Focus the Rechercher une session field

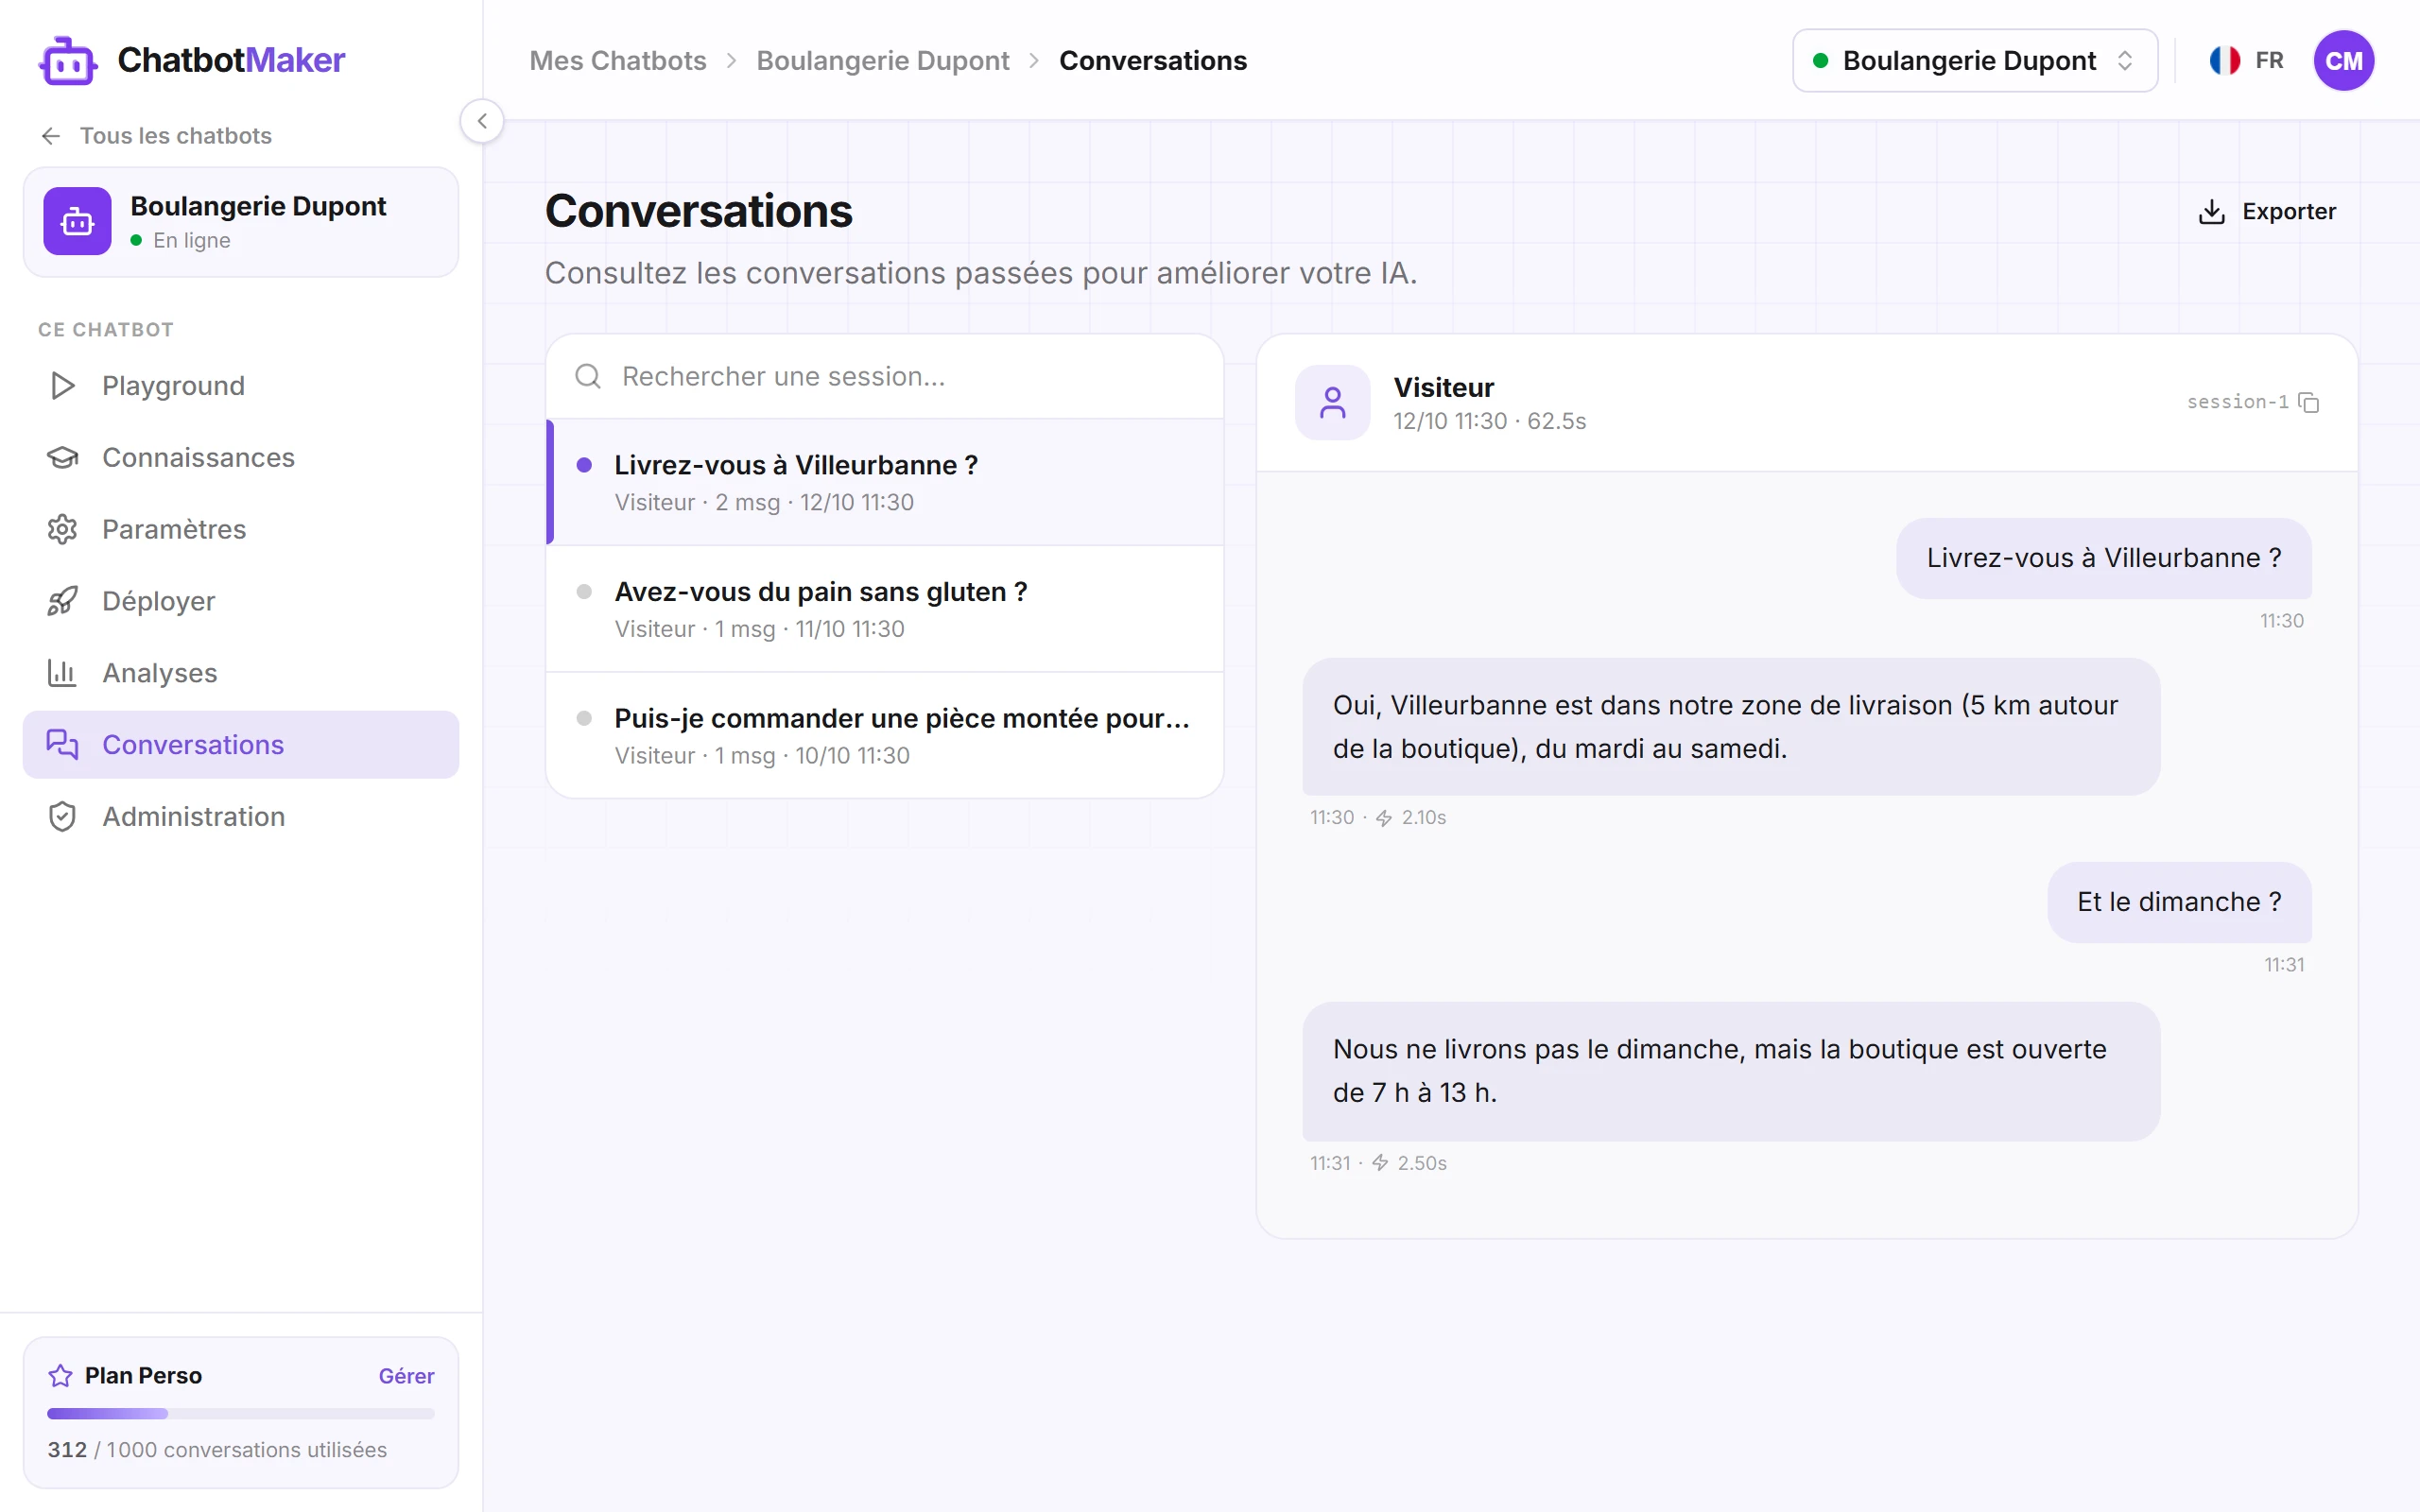click(885, 377)
